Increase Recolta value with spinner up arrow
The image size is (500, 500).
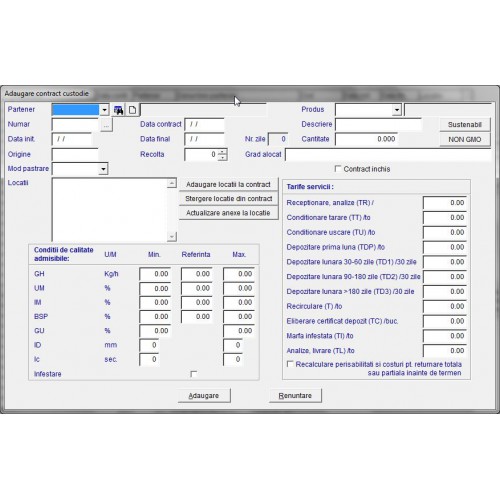(x=222, y=152)
